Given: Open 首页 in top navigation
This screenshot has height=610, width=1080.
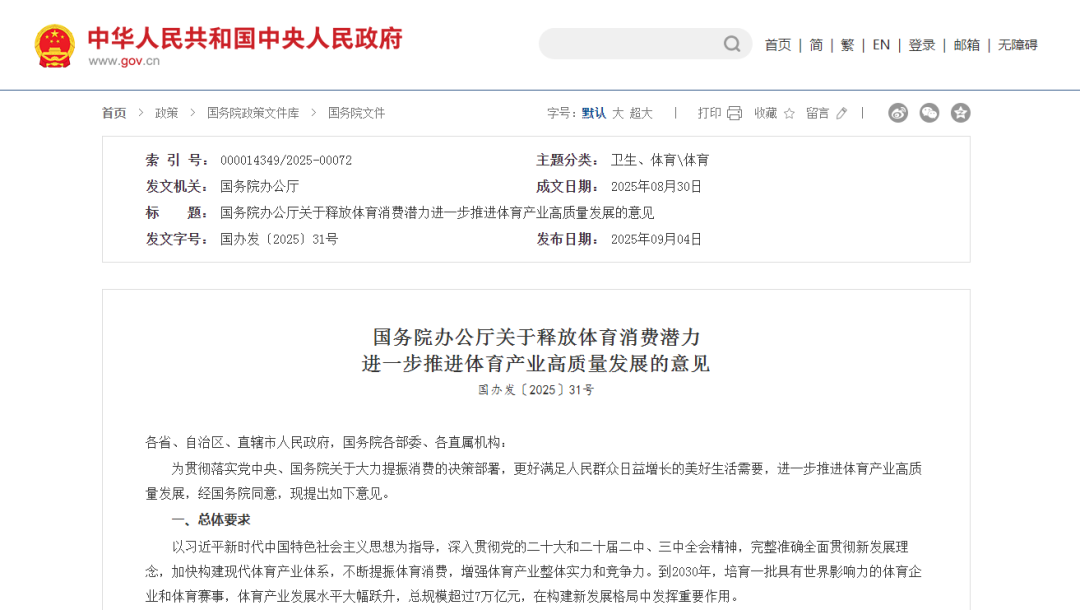Looking at the screenshot, I should click(x=778, y=45).
